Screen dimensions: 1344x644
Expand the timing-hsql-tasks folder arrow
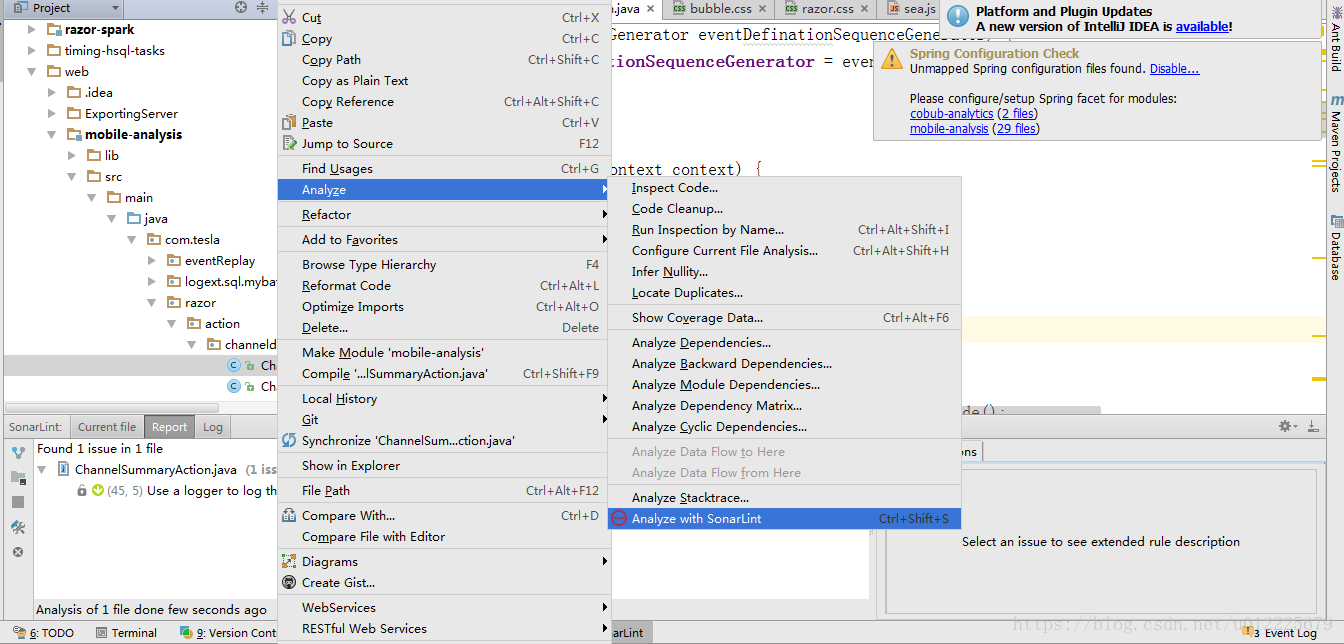point(32,50)
